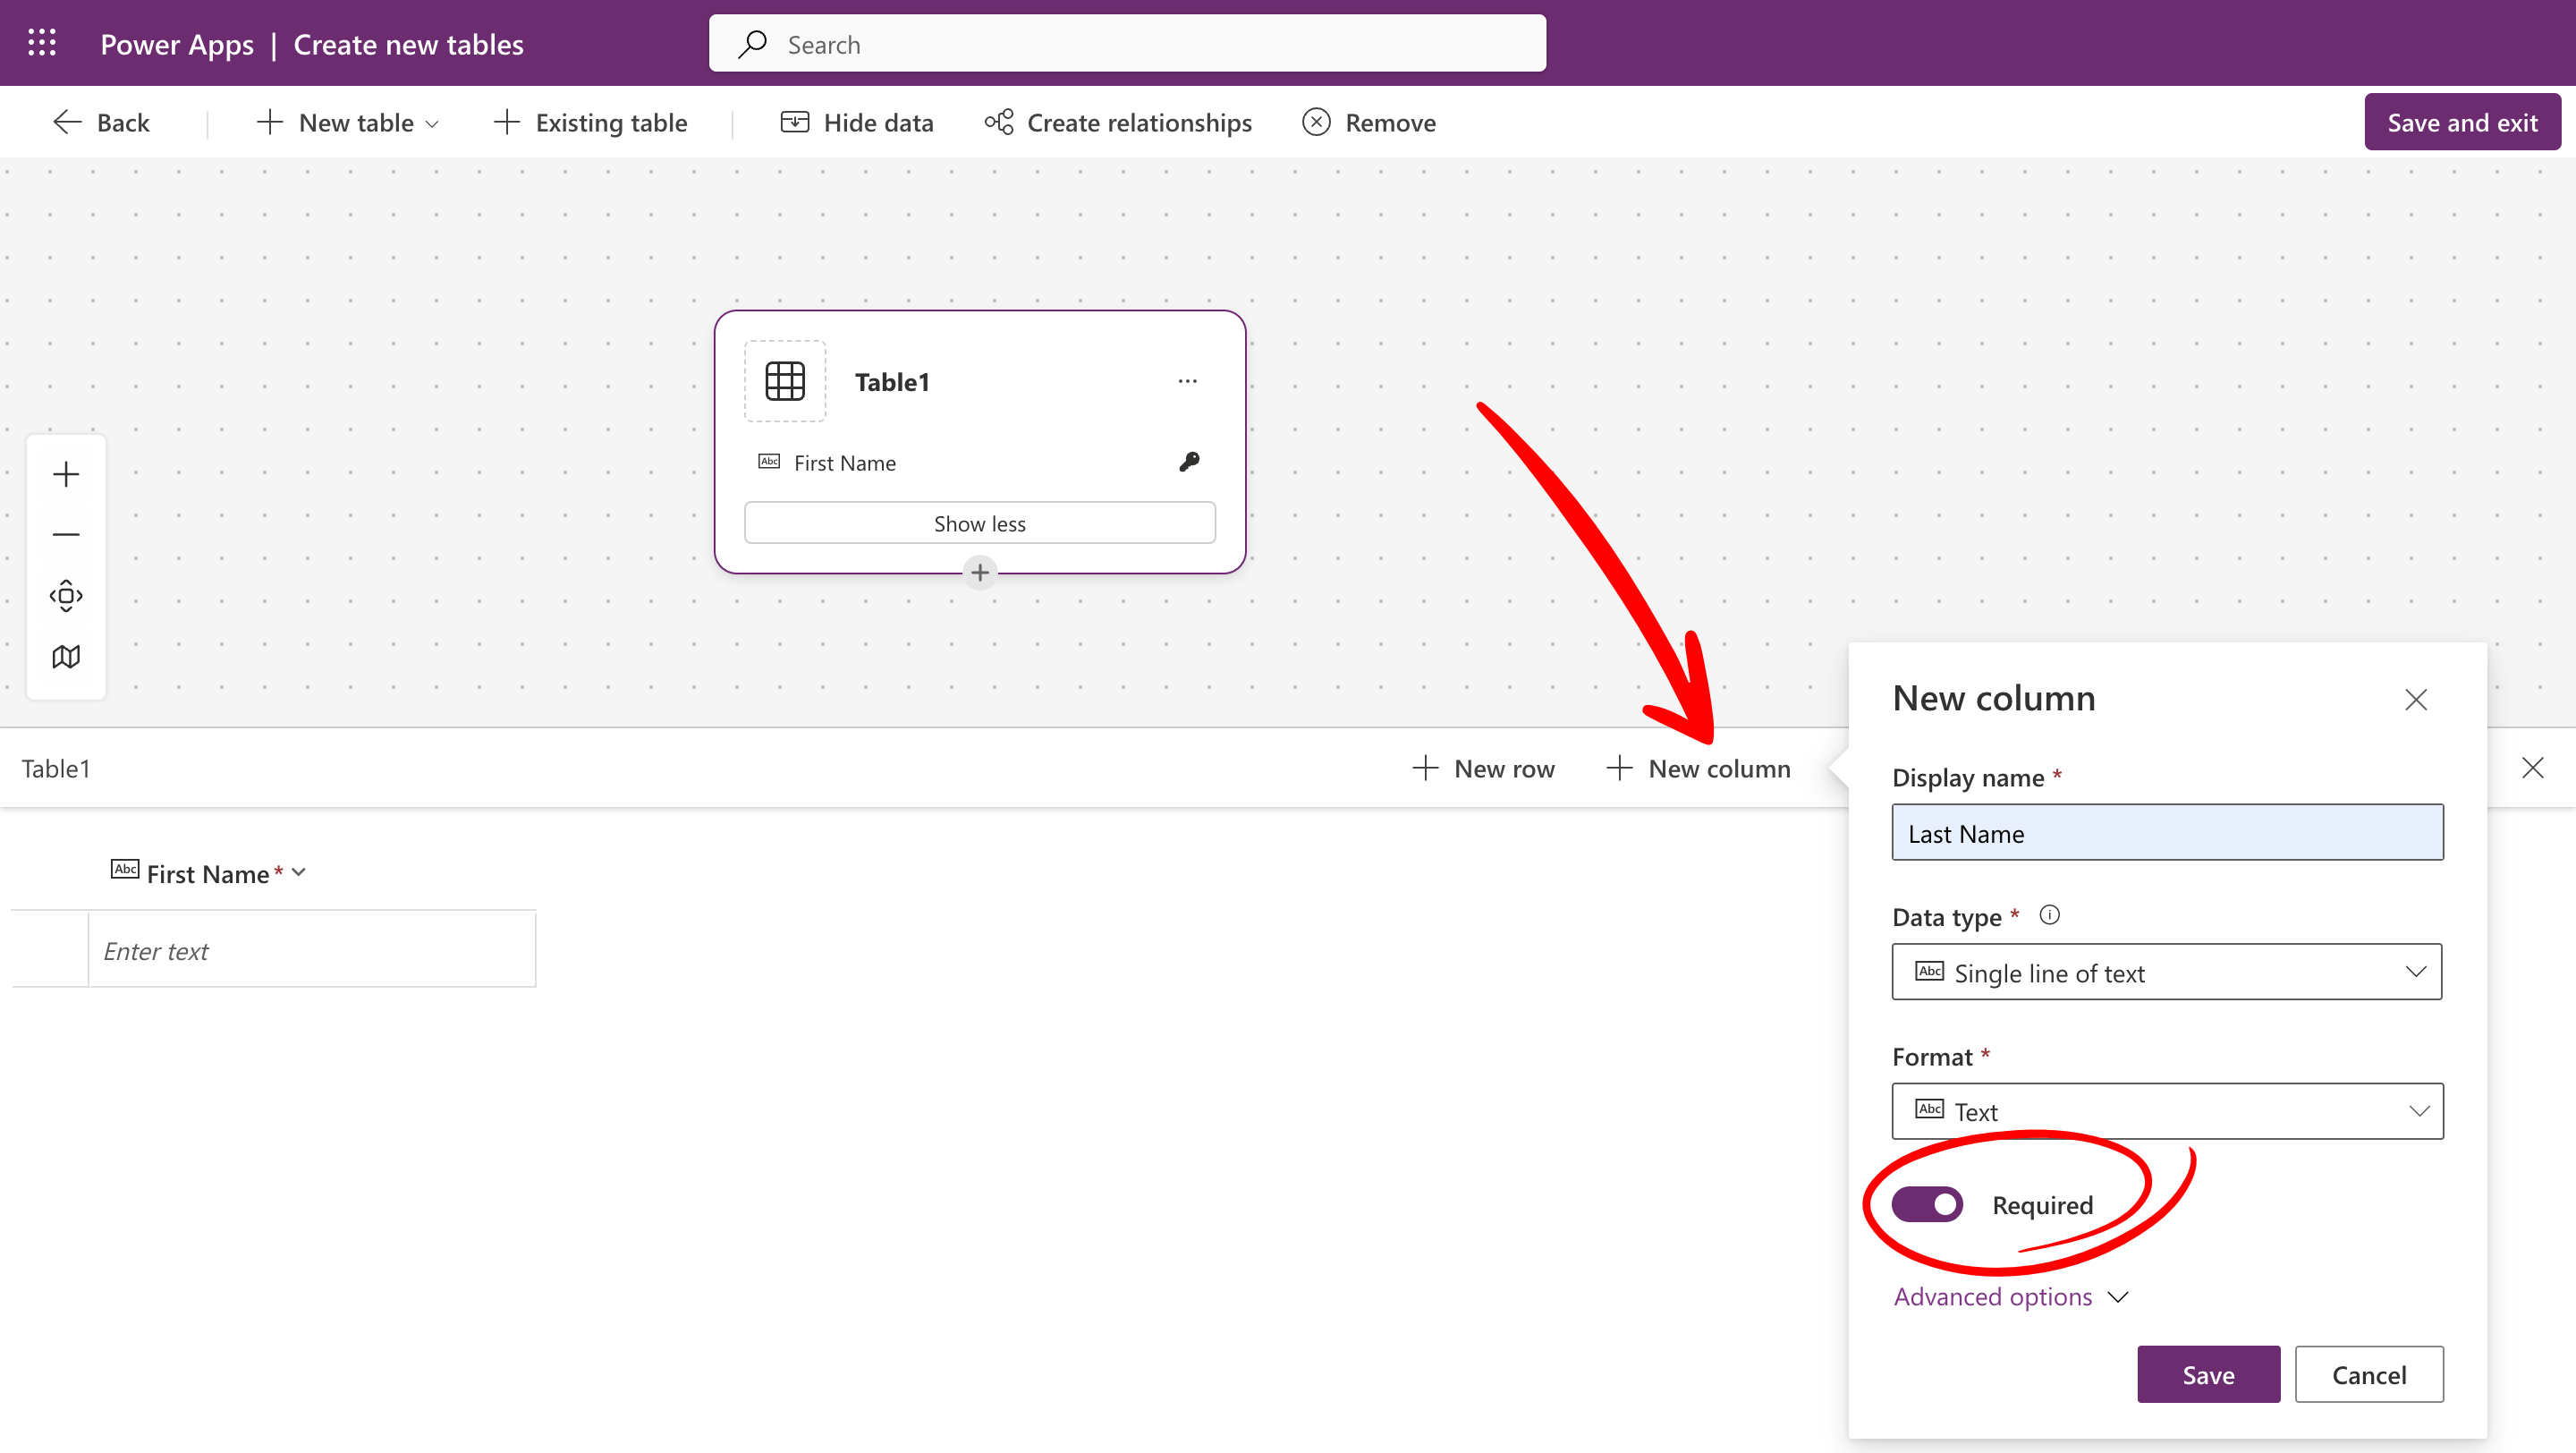
Task: Click the canvas zoom out minus icon
Action: click(x=66, y=535)
